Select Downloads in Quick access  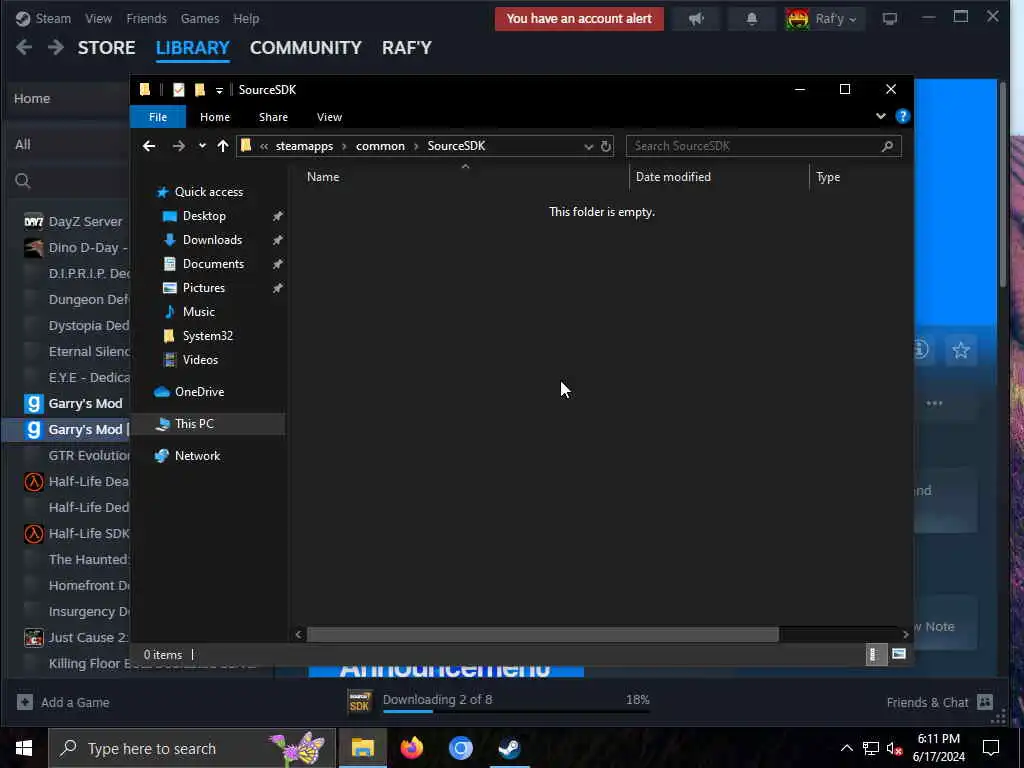pos(212,240)
